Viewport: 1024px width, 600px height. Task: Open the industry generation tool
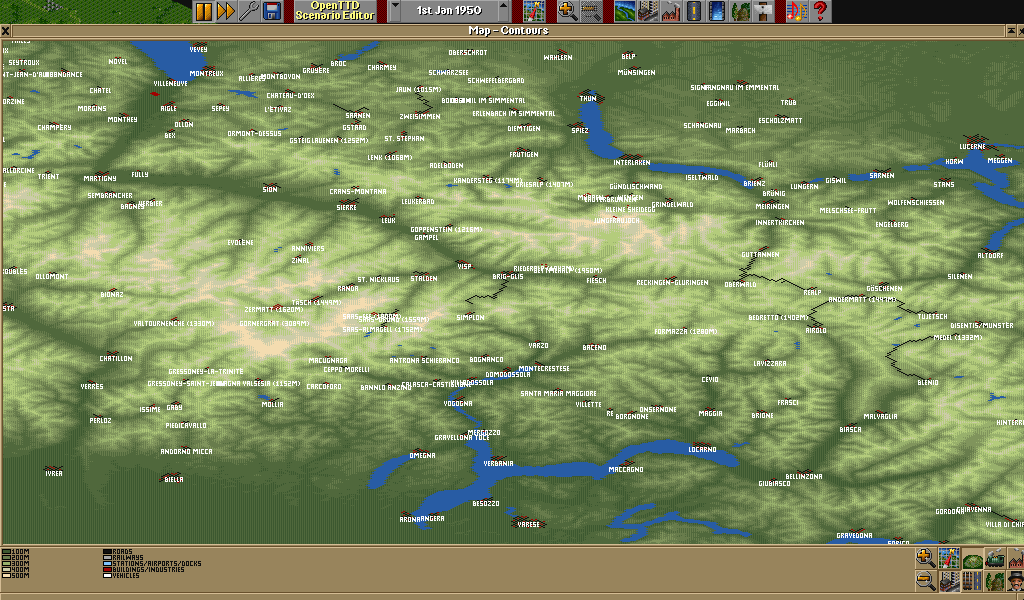click(671, 11)
